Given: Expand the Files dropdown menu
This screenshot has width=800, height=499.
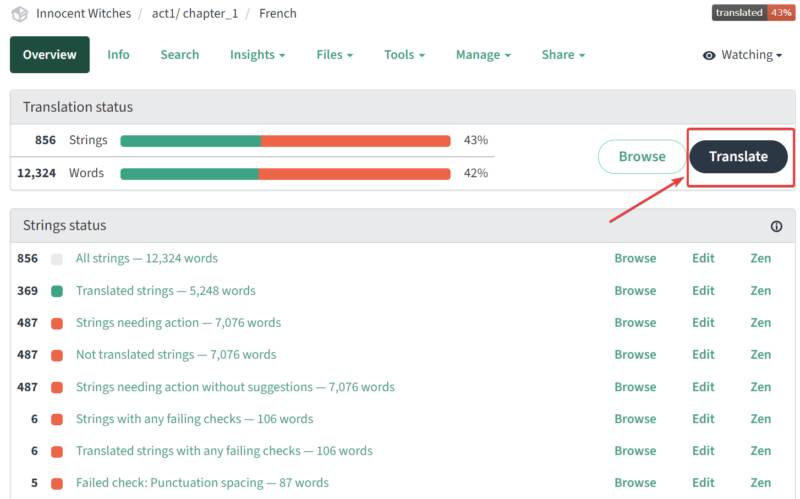Looking at the screenshot, I should pyautogui.click(x=335, y=55).
